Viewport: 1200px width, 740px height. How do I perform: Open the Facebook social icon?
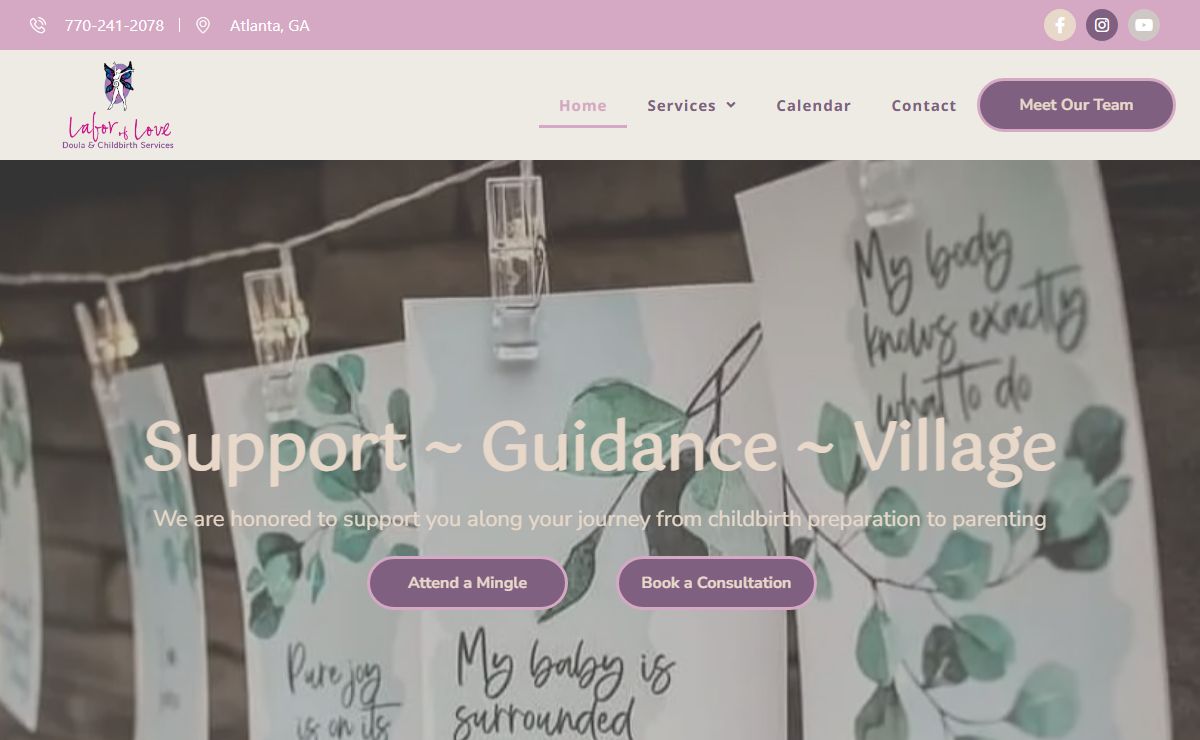click(1060, 25)
